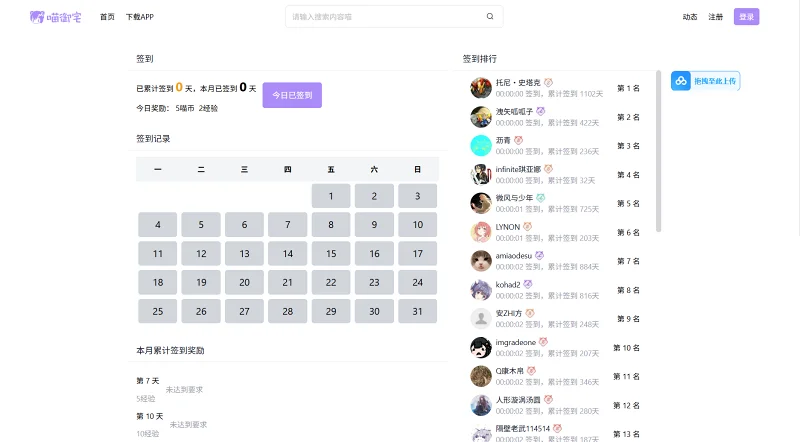Open the infinite琪亚娜 avatar thumbnail

click(x=481, y=175)
